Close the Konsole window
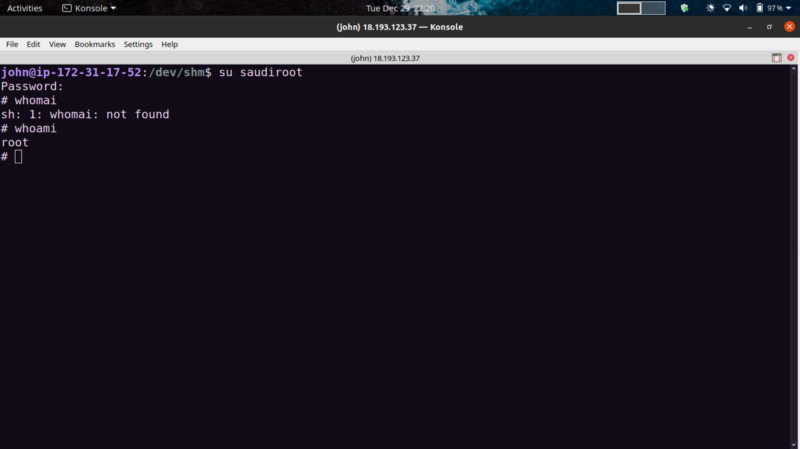This screenshot has height=449, width=800. pos(789,27)
